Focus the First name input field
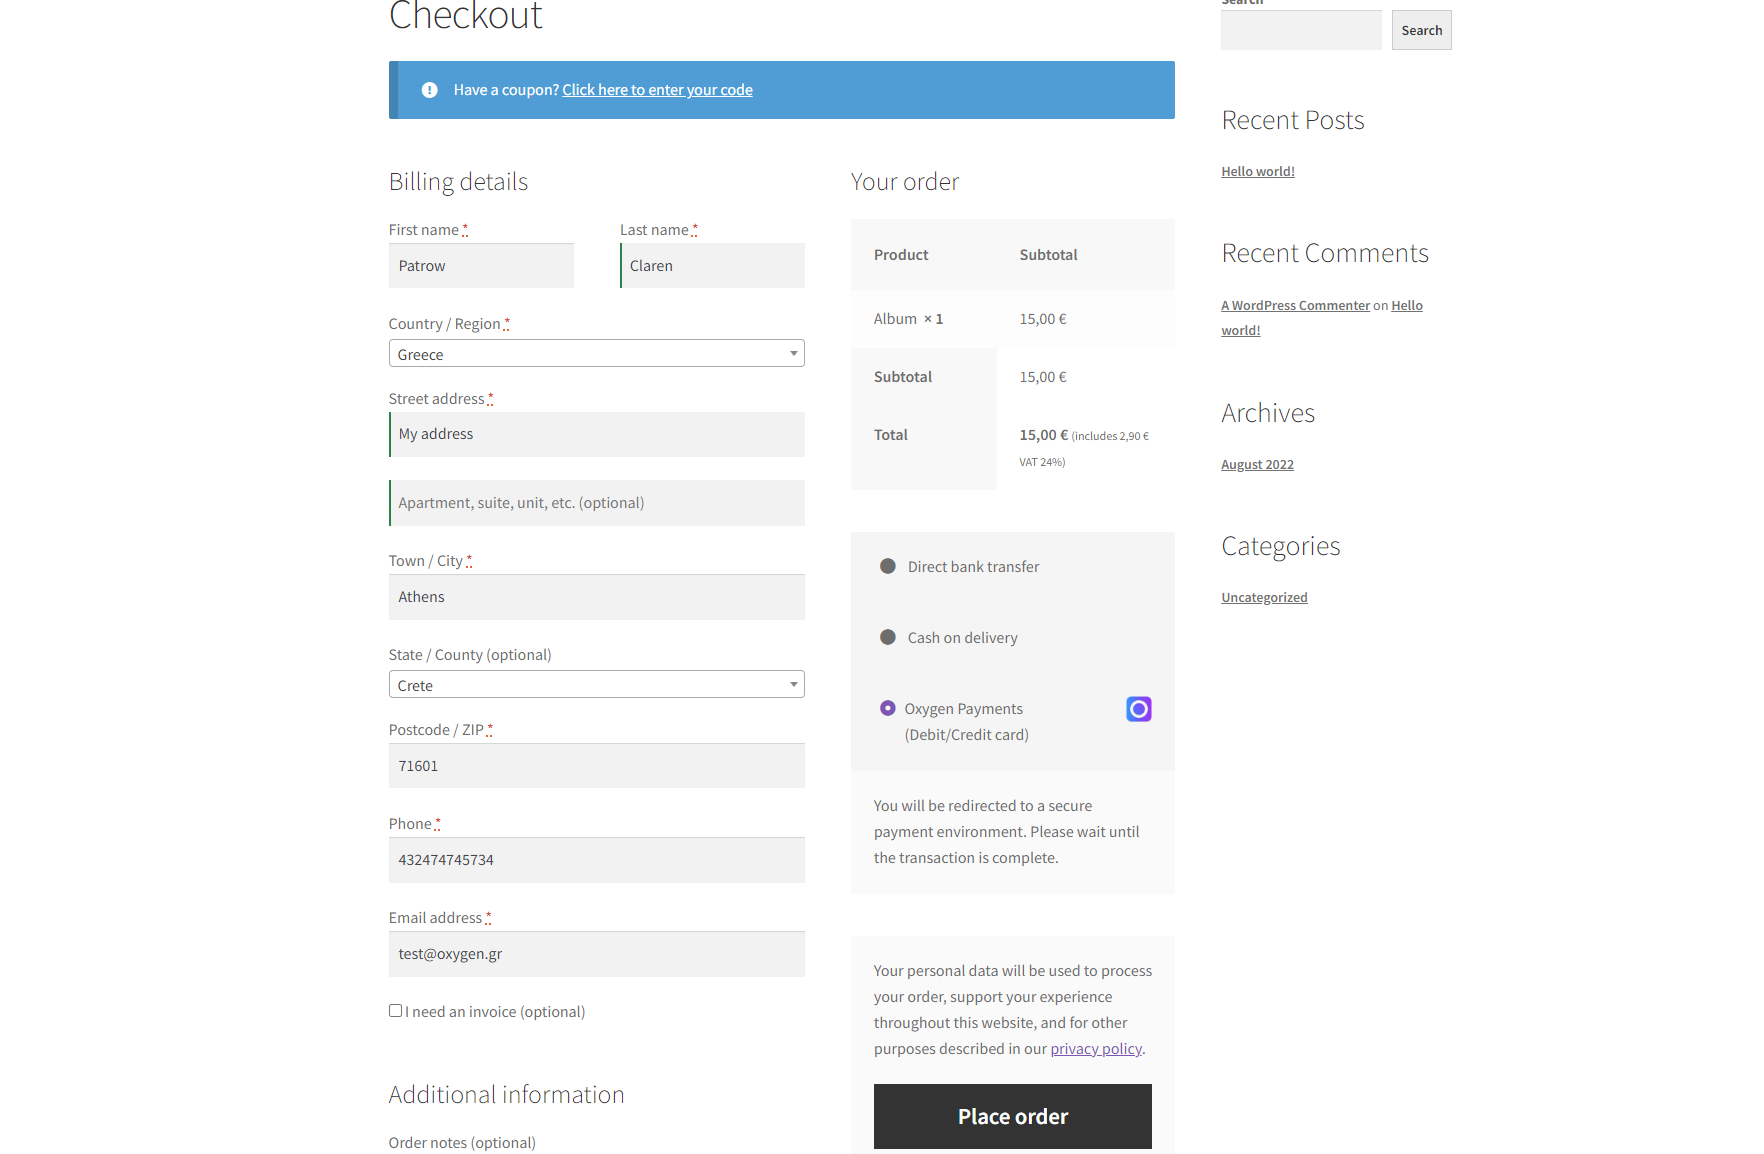This screenshot has height=1154, width=1764. point(481,266)
